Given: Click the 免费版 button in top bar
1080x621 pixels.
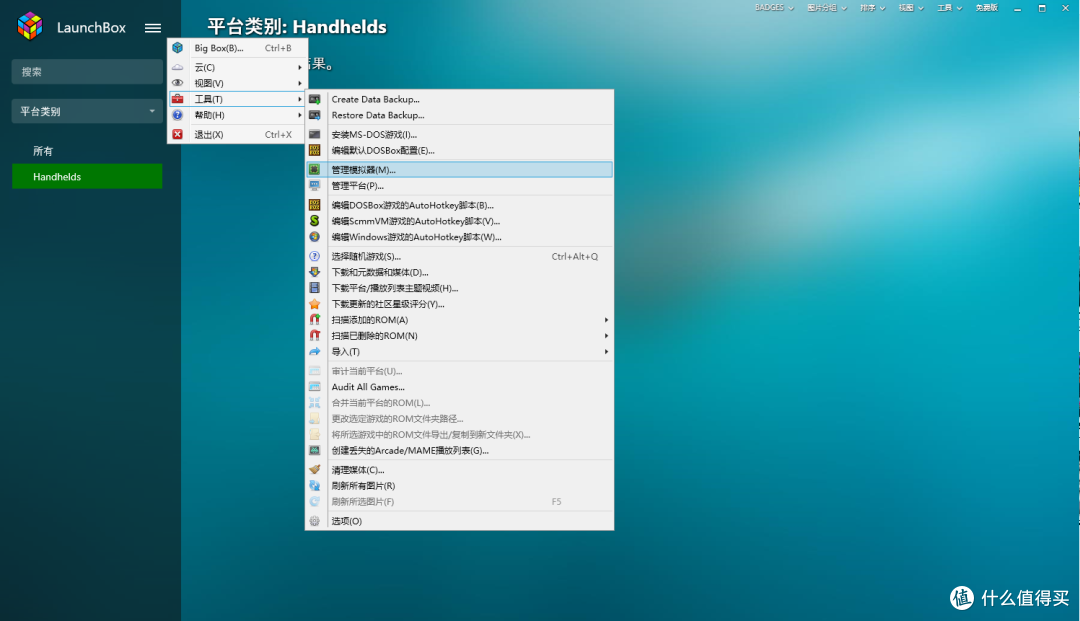Looking at the screenshot, I should 986,8.
